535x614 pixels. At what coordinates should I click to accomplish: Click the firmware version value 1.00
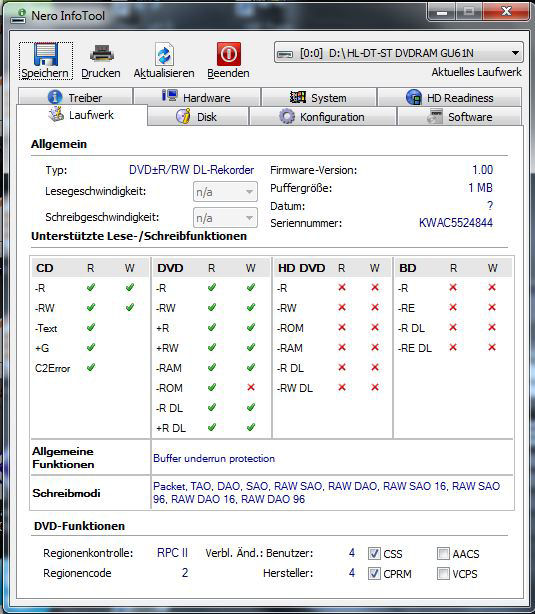coord(483,170)
